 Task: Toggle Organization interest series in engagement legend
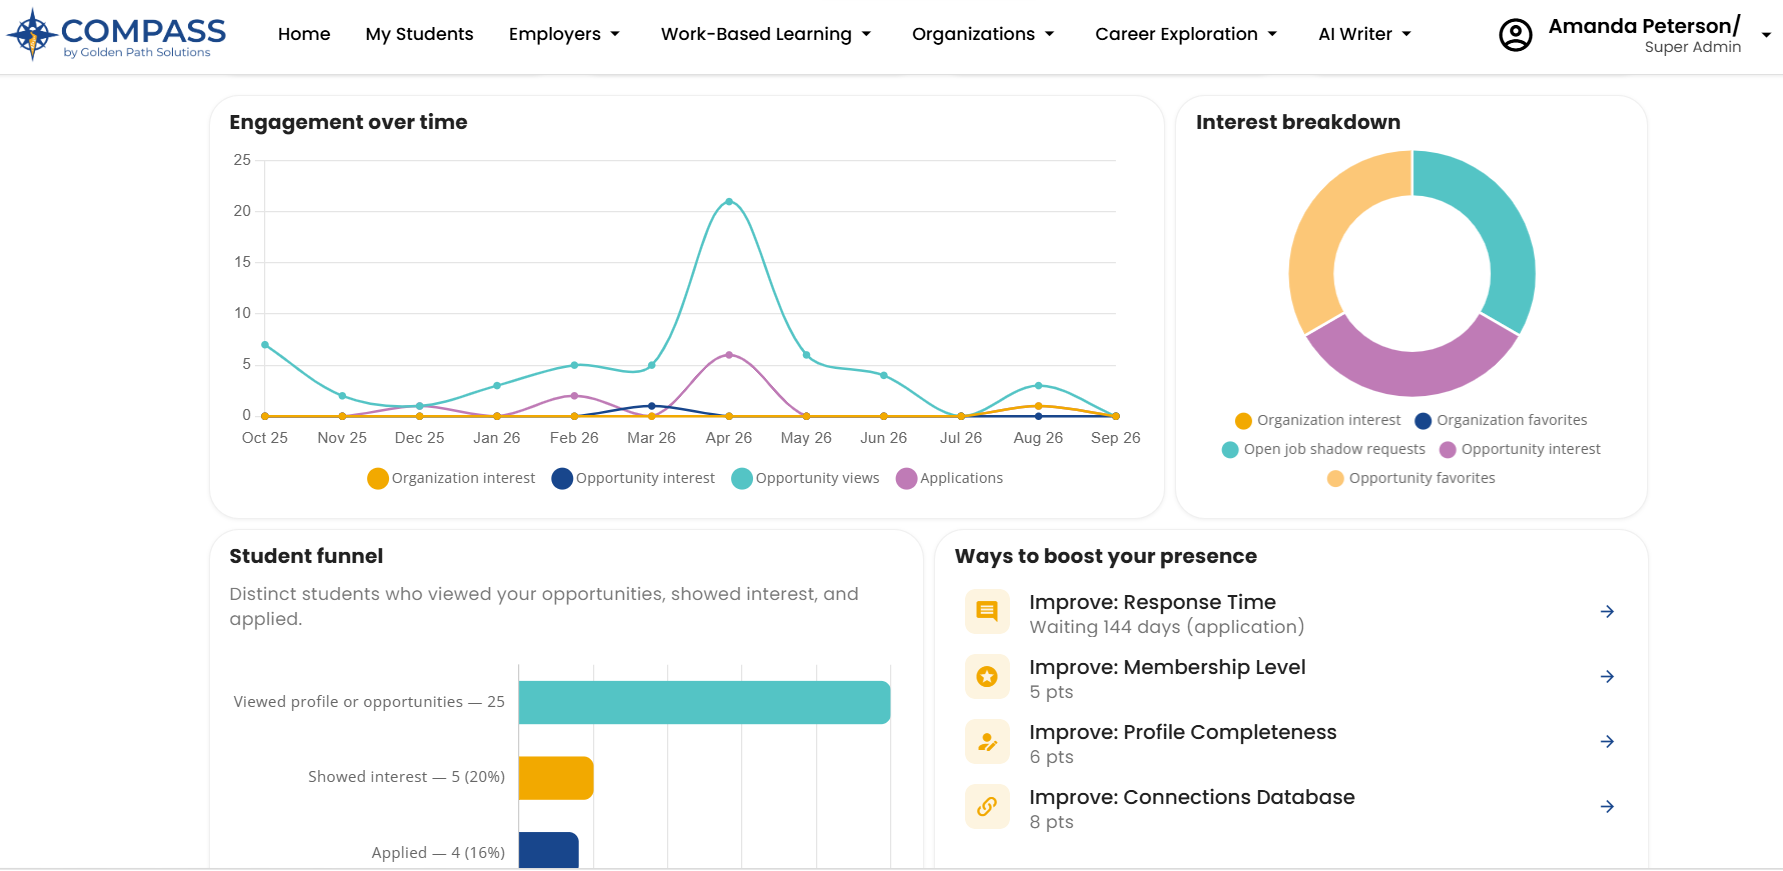coord(451,479)
